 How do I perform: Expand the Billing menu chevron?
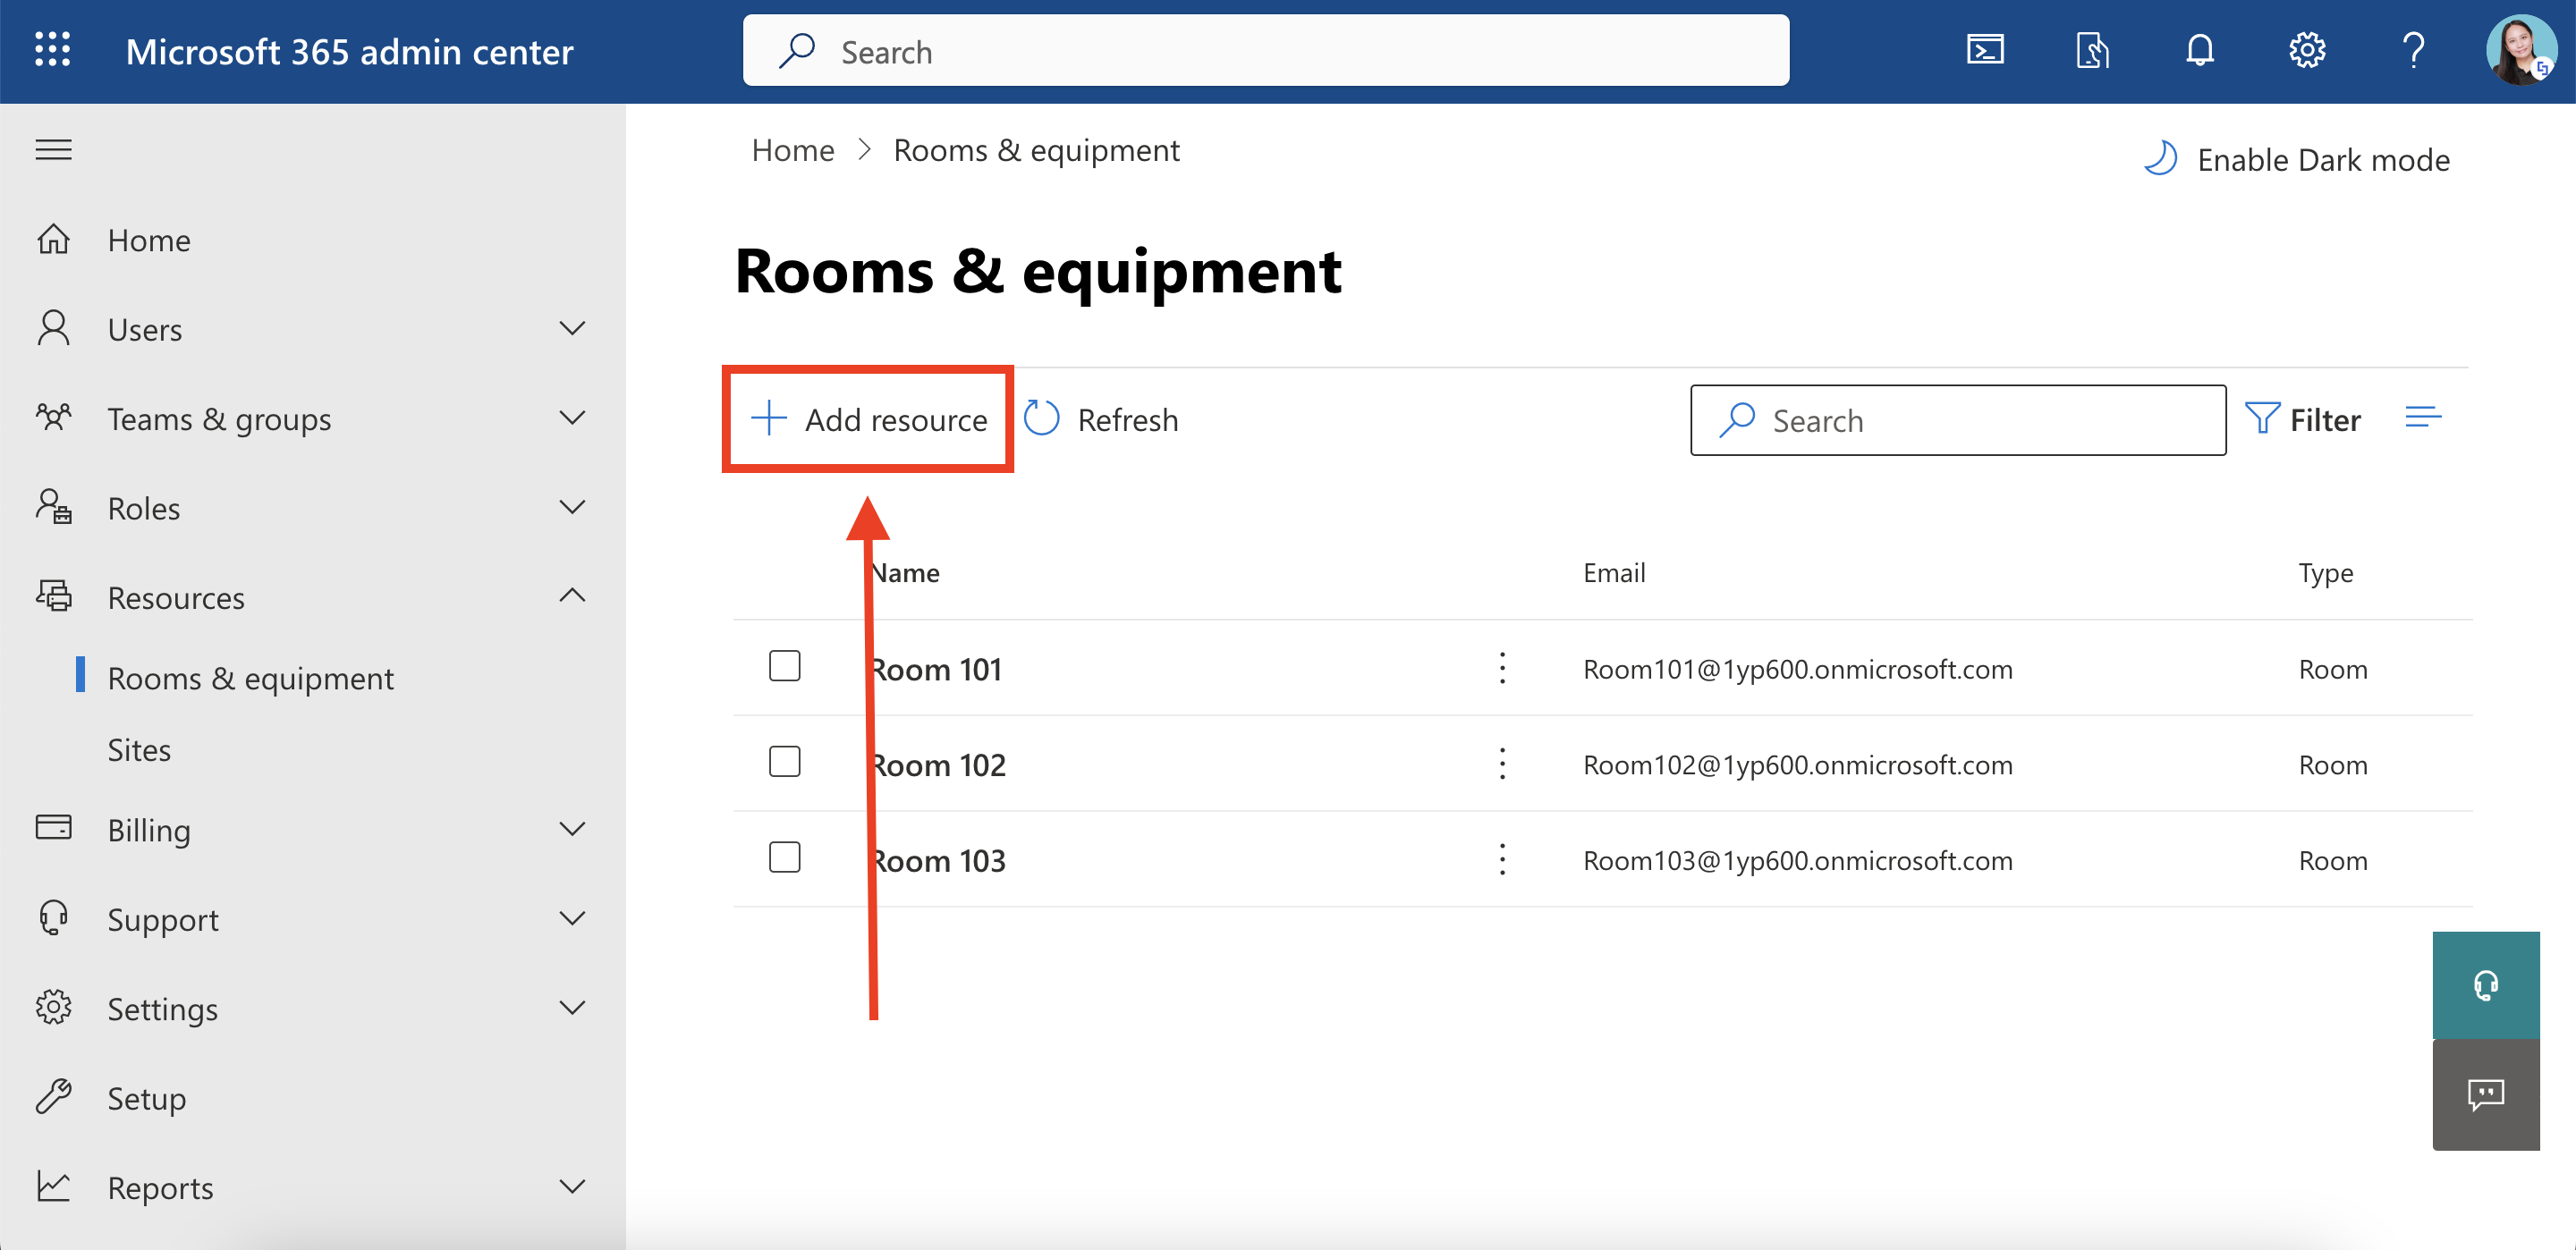point(571,829)
